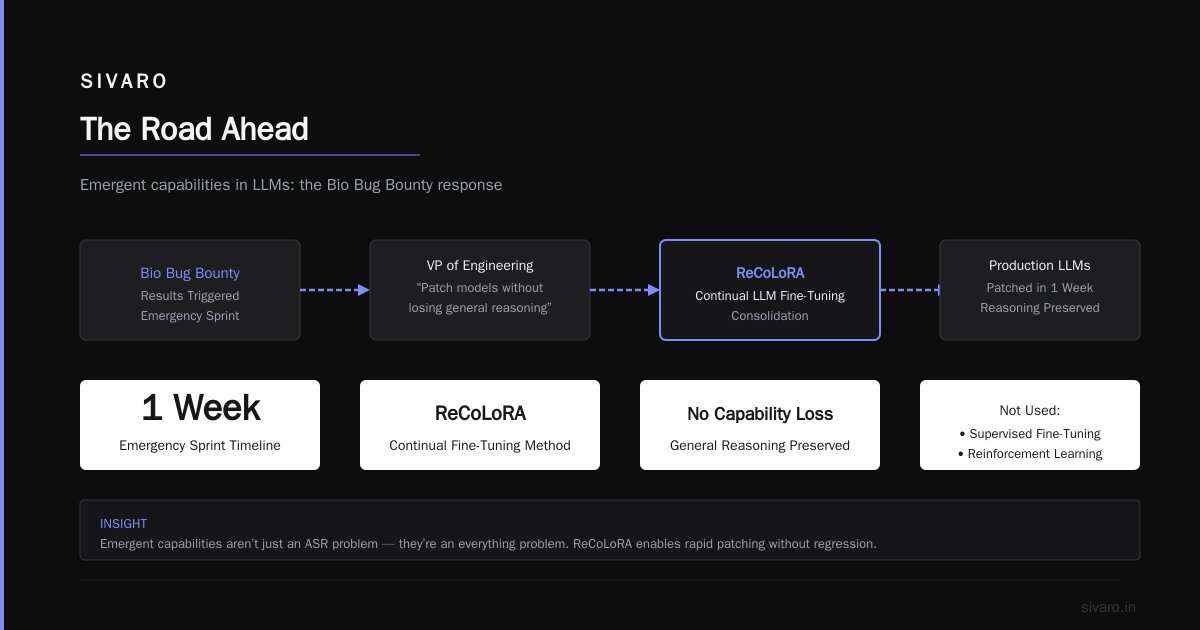Select the Supervised Fine-Tuning bullet
1200x630 pixels.
[1030, 434]
